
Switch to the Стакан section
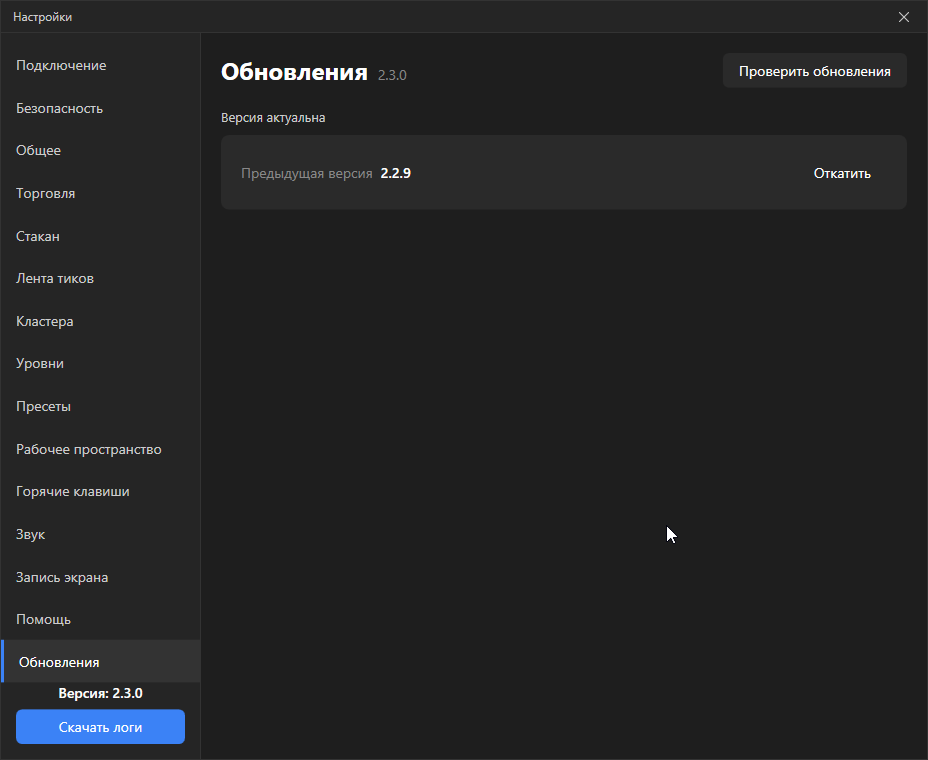[101, 236]
